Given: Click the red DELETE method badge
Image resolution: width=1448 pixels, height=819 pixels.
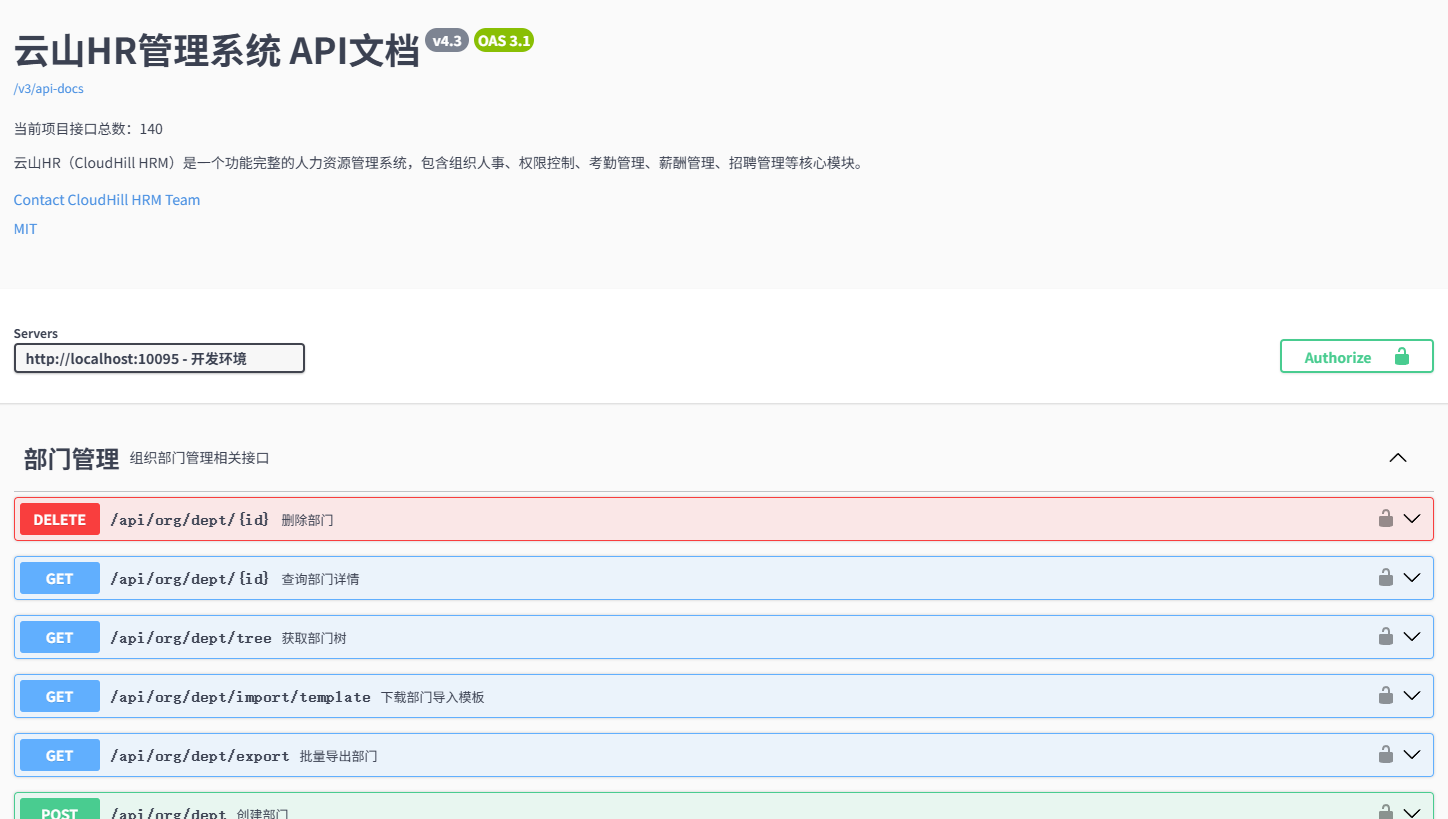Looking at the screenshot, I should click(x=60, y=519).
